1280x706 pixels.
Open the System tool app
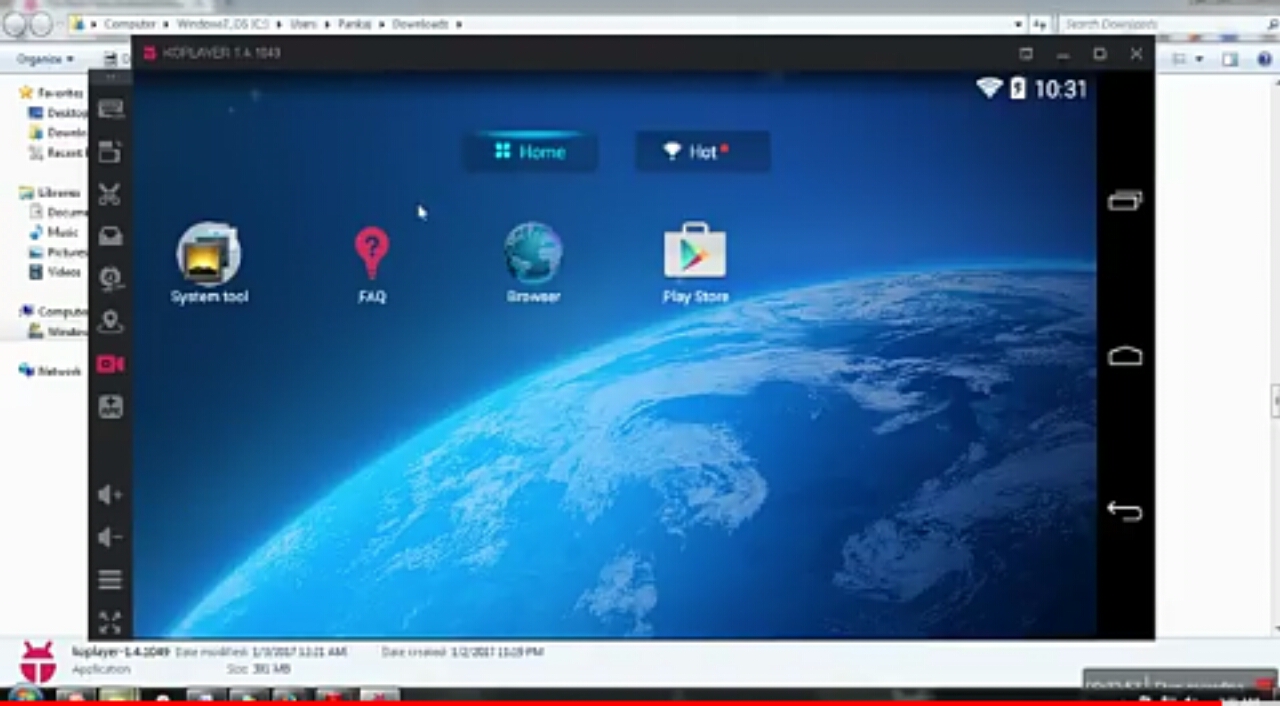click(x=209, y=264)
